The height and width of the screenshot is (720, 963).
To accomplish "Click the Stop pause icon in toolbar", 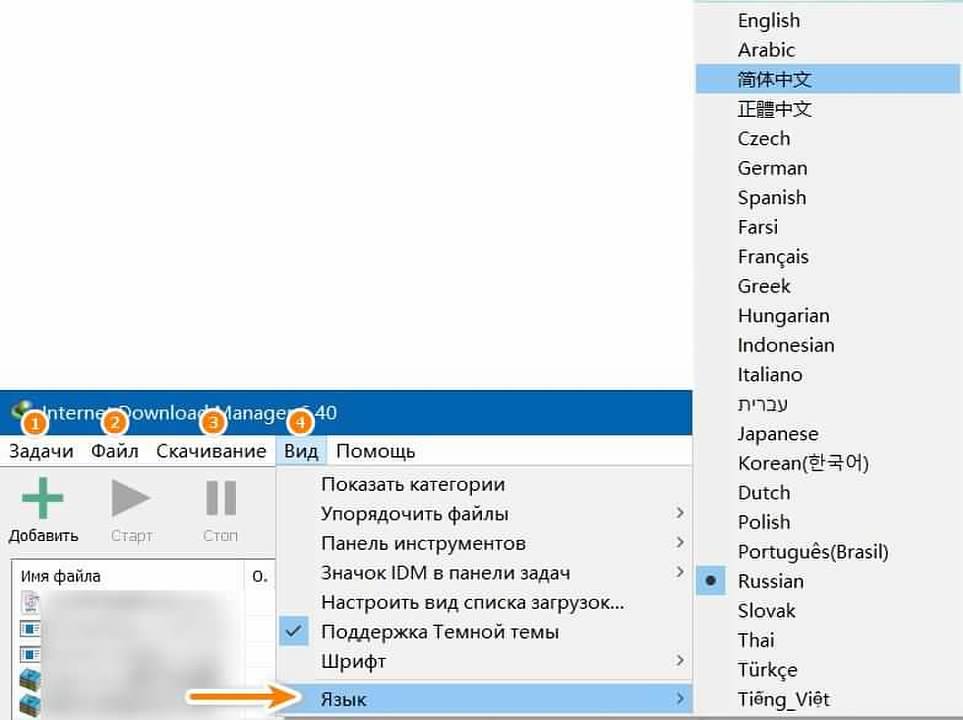I will [221, 498].
